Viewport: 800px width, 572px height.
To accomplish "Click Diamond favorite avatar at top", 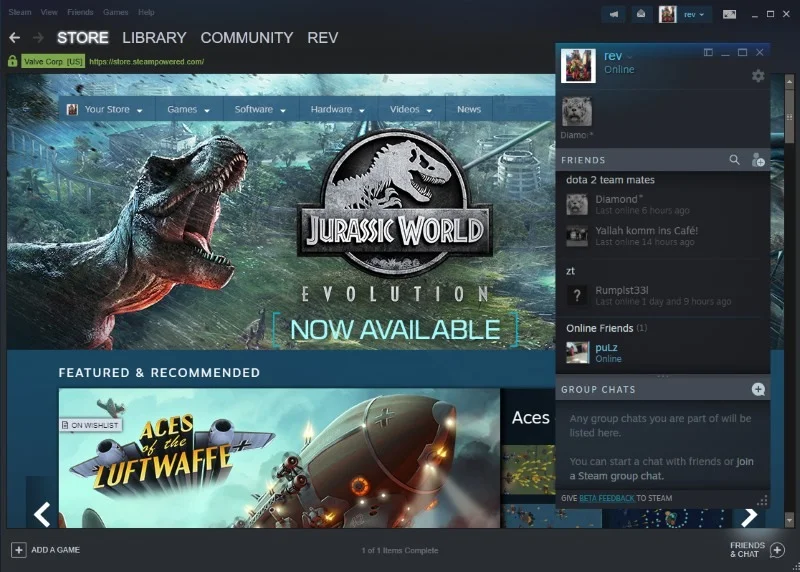I will coord(577,111).
